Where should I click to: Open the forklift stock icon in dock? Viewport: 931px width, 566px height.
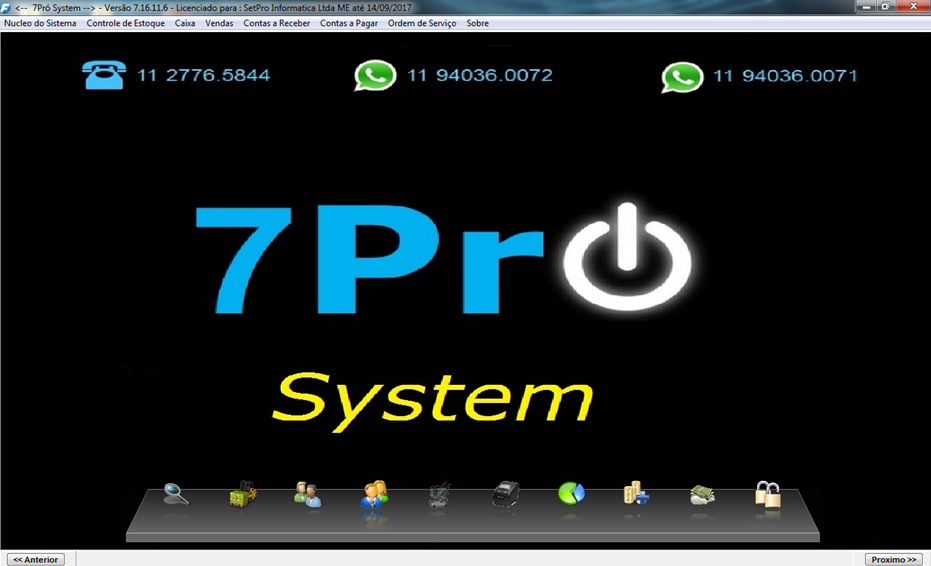242,493
